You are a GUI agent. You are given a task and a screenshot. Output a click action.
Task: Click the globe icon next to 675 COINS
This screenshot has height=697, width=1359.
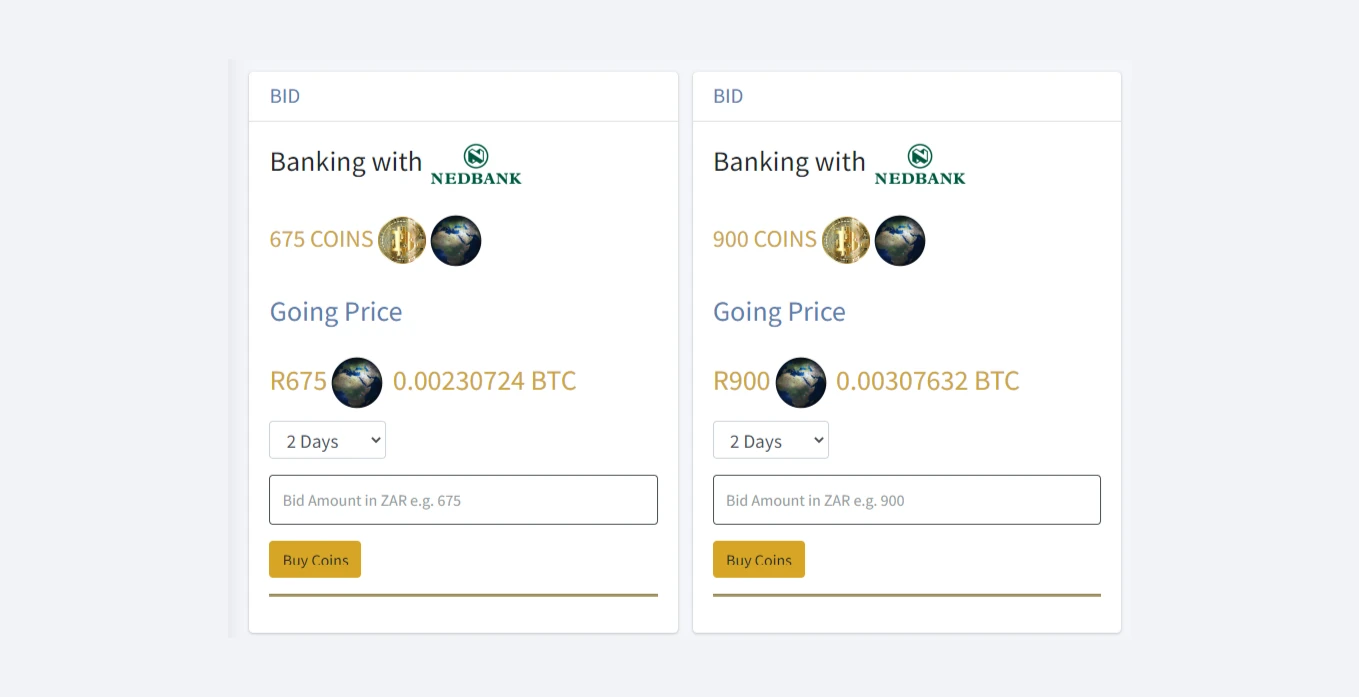click(x=456, y=240)
